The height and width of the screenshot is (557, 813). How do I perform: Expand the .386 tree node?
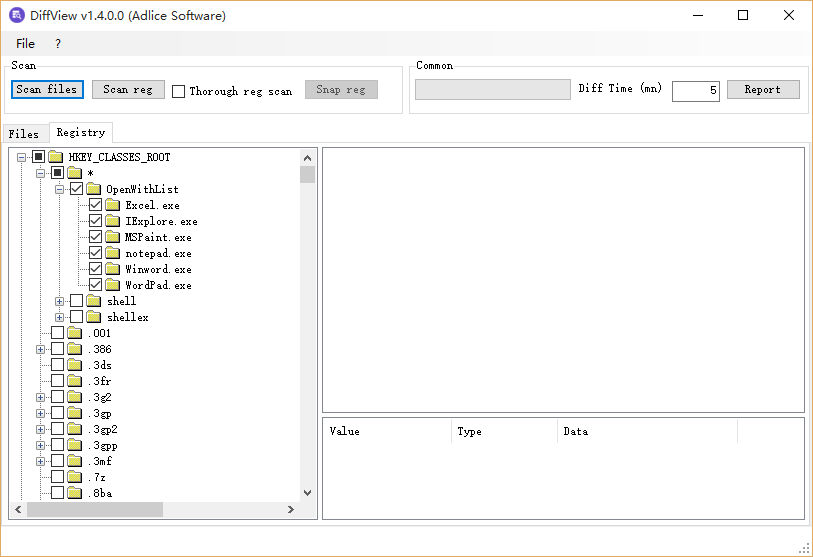click(x=40, y=350)
